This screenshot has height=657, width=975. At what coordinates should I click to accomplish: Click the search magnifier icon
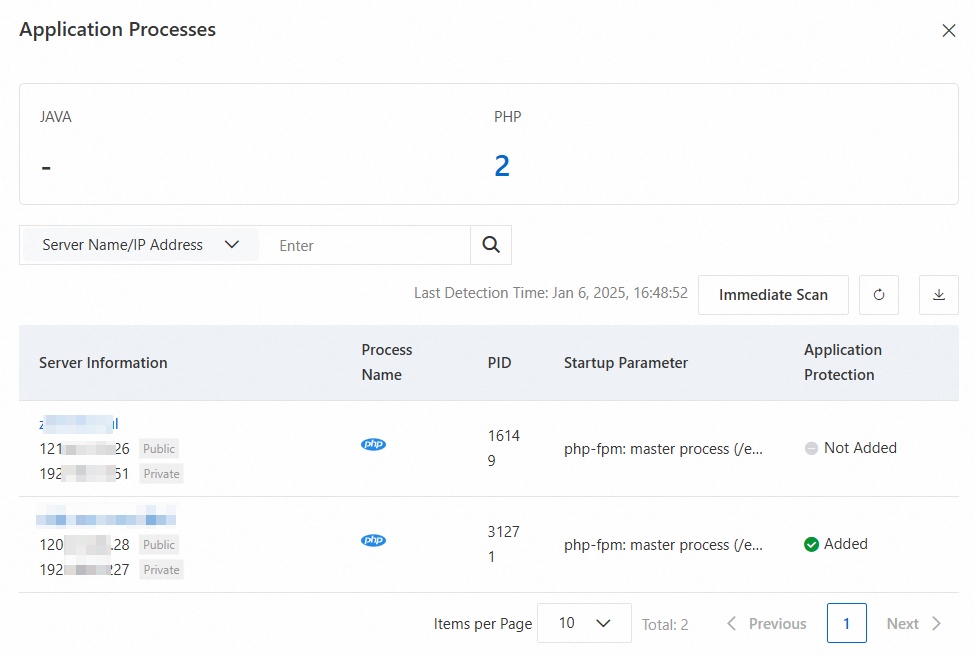pos(491,245)
